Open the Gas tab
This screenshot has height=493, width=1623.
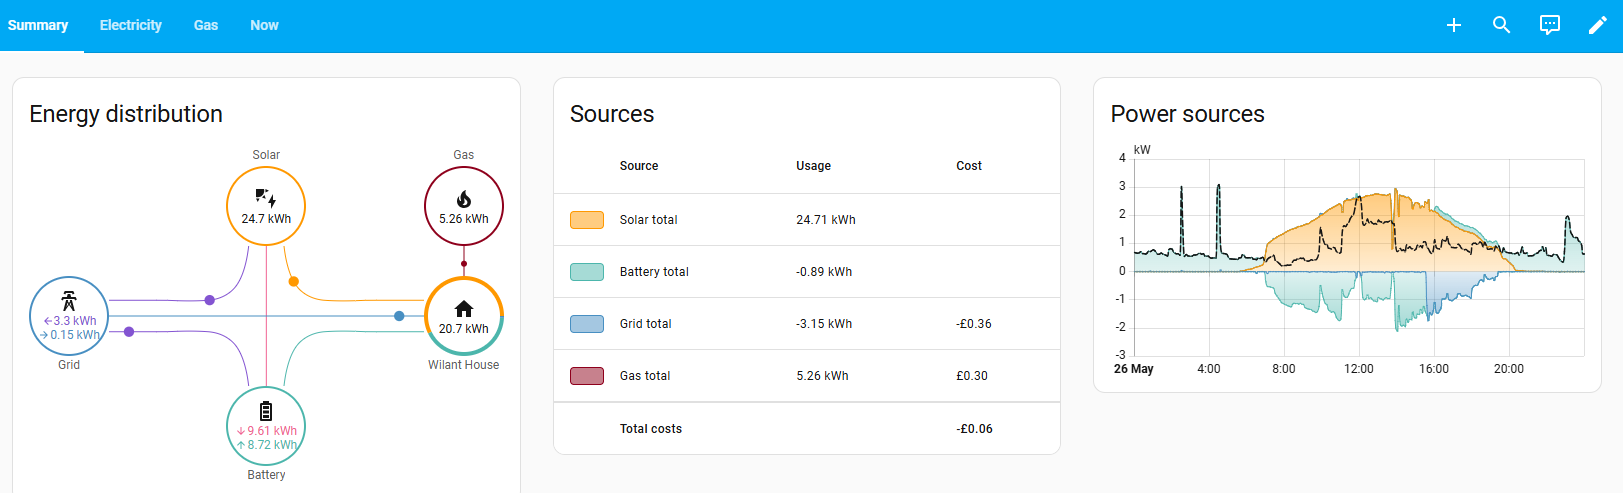click(x=206, y=25)
